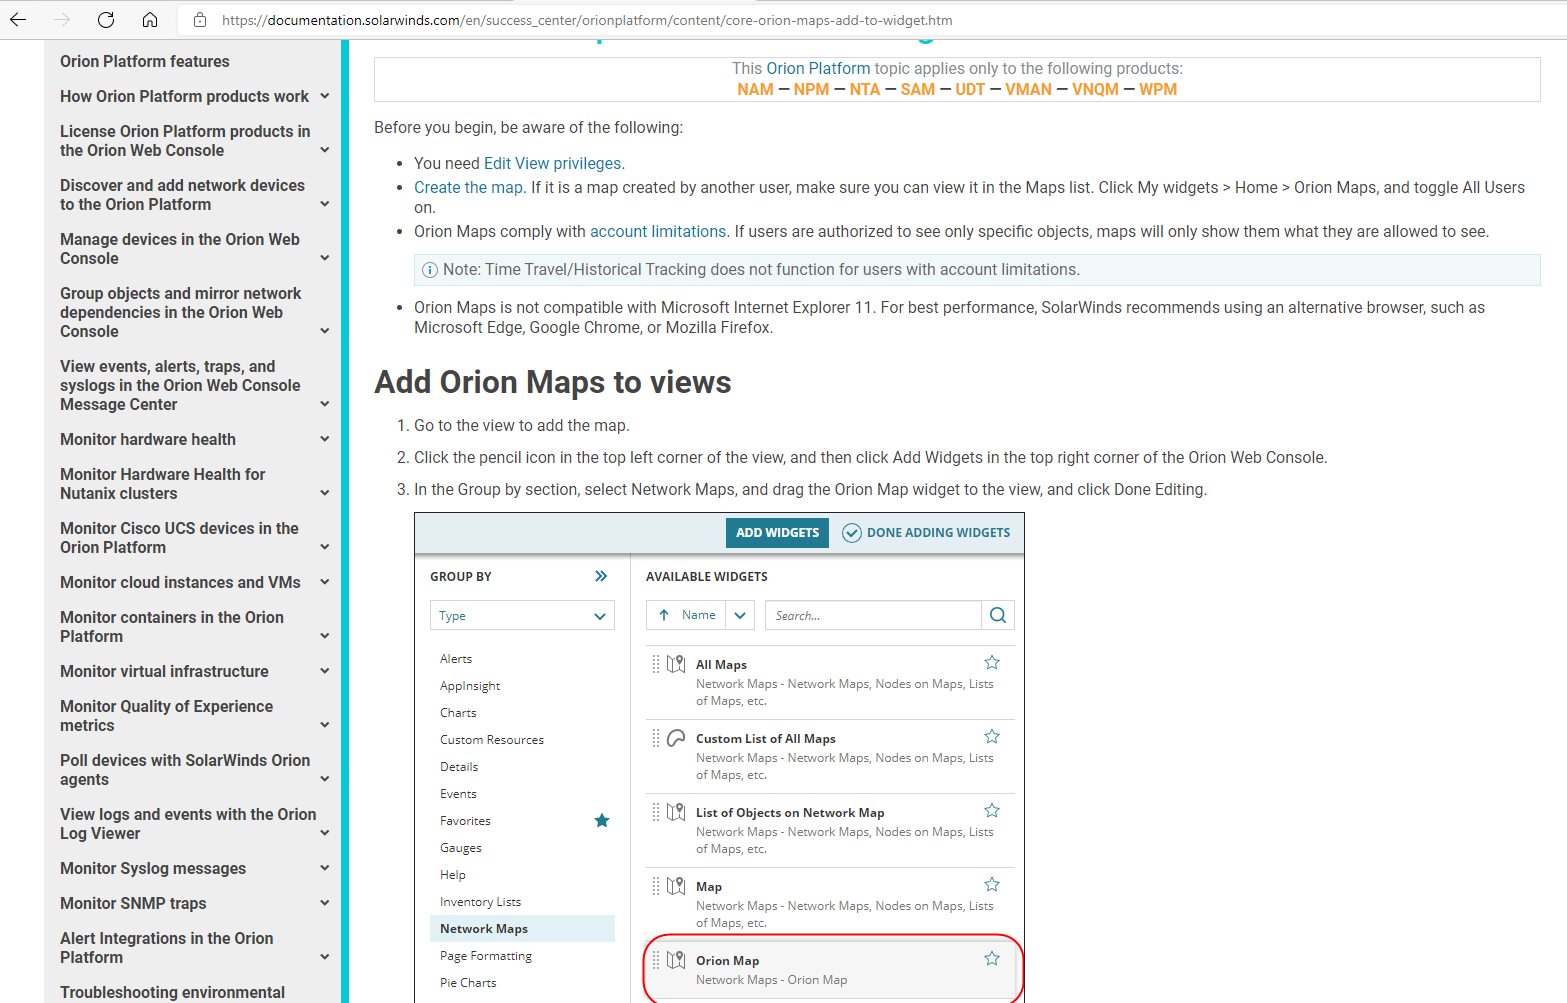Select Network Maps in Group By list

522,929
